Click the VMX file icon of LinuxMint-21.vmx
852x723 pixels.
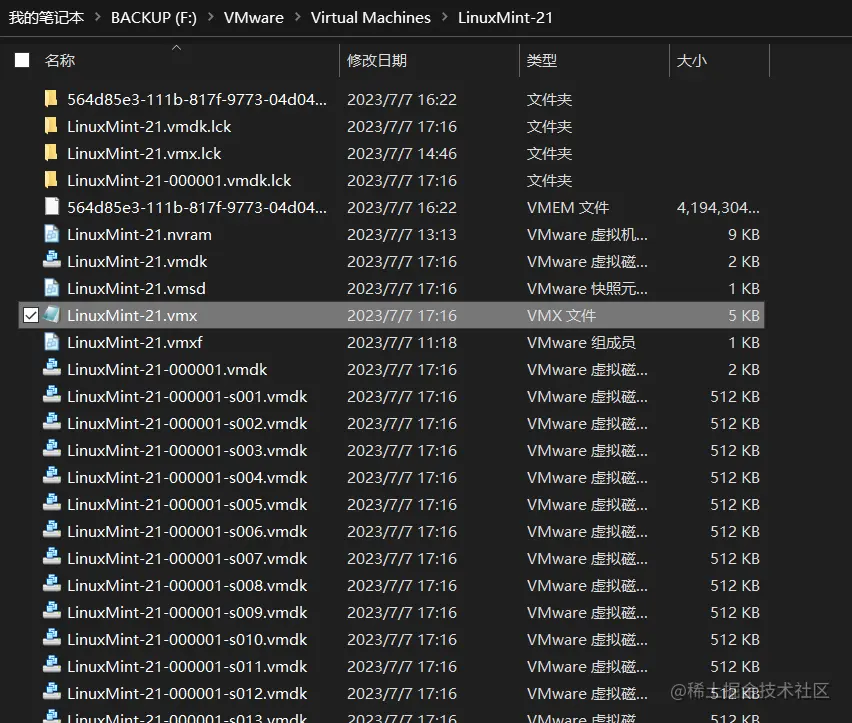(52, 315)
